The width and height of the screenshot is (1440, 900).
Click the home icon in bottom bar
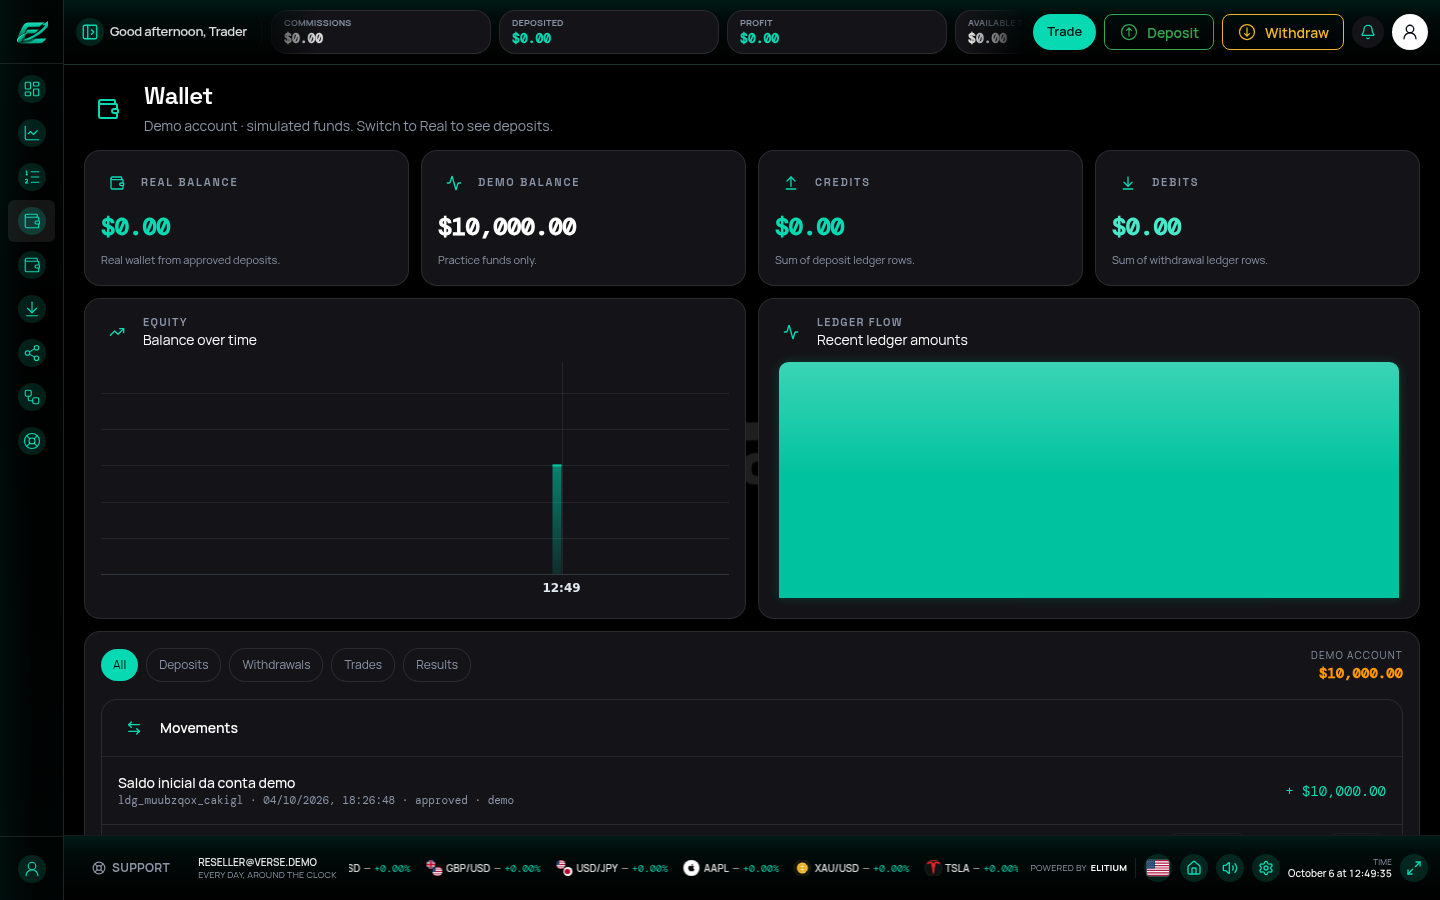point(1194,868)
